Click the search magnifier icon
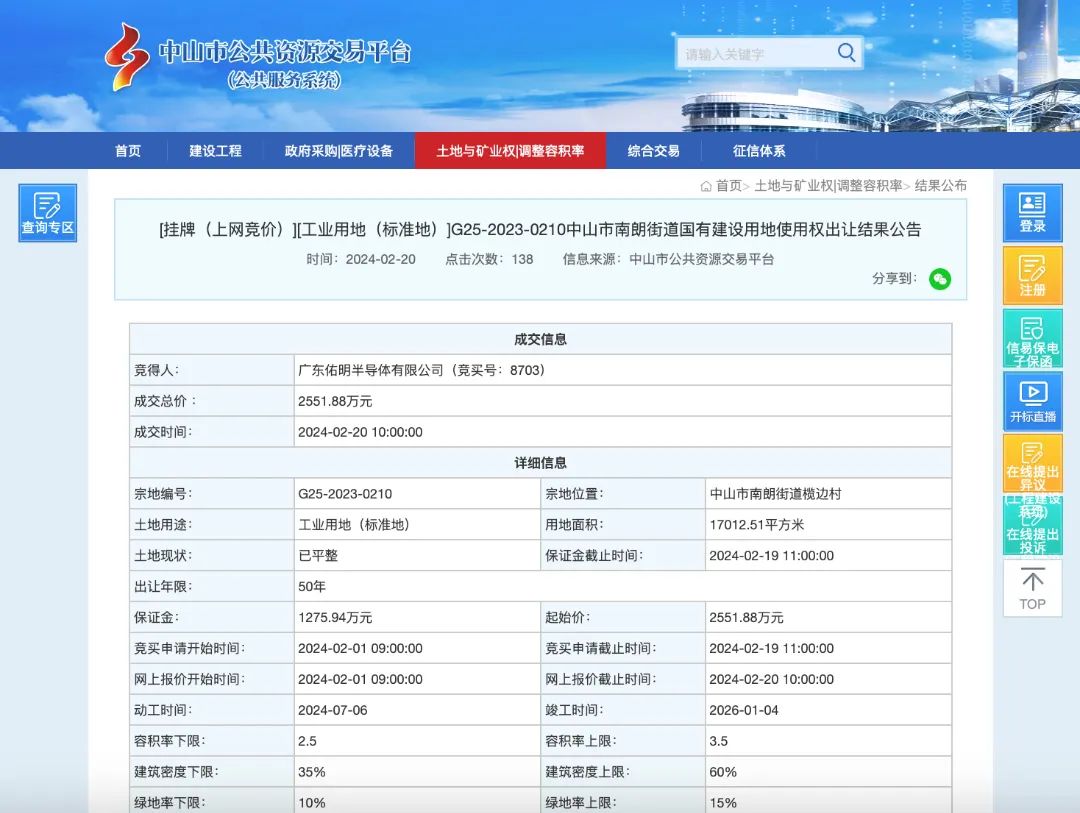Image resolution: width=1080 pixels, height=813 pixels. coord(846,52)
